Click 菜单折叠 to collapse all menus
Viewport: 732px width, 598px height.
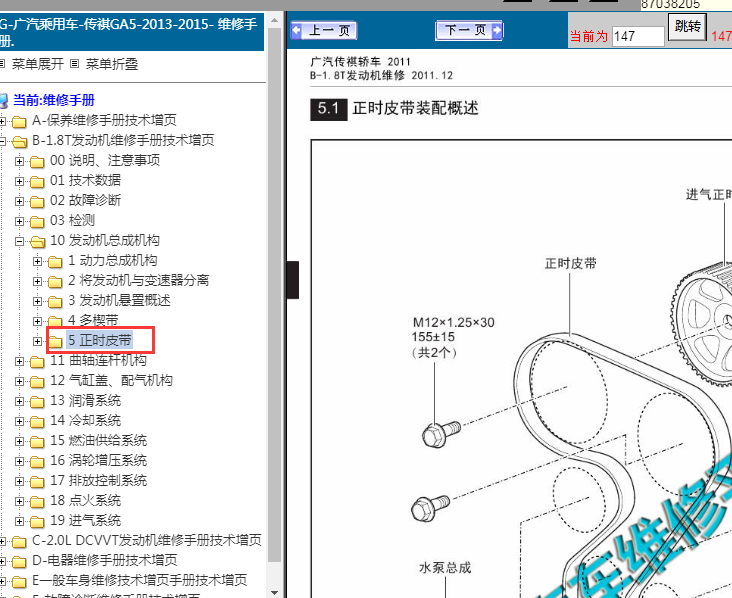[x=112, y=64]
